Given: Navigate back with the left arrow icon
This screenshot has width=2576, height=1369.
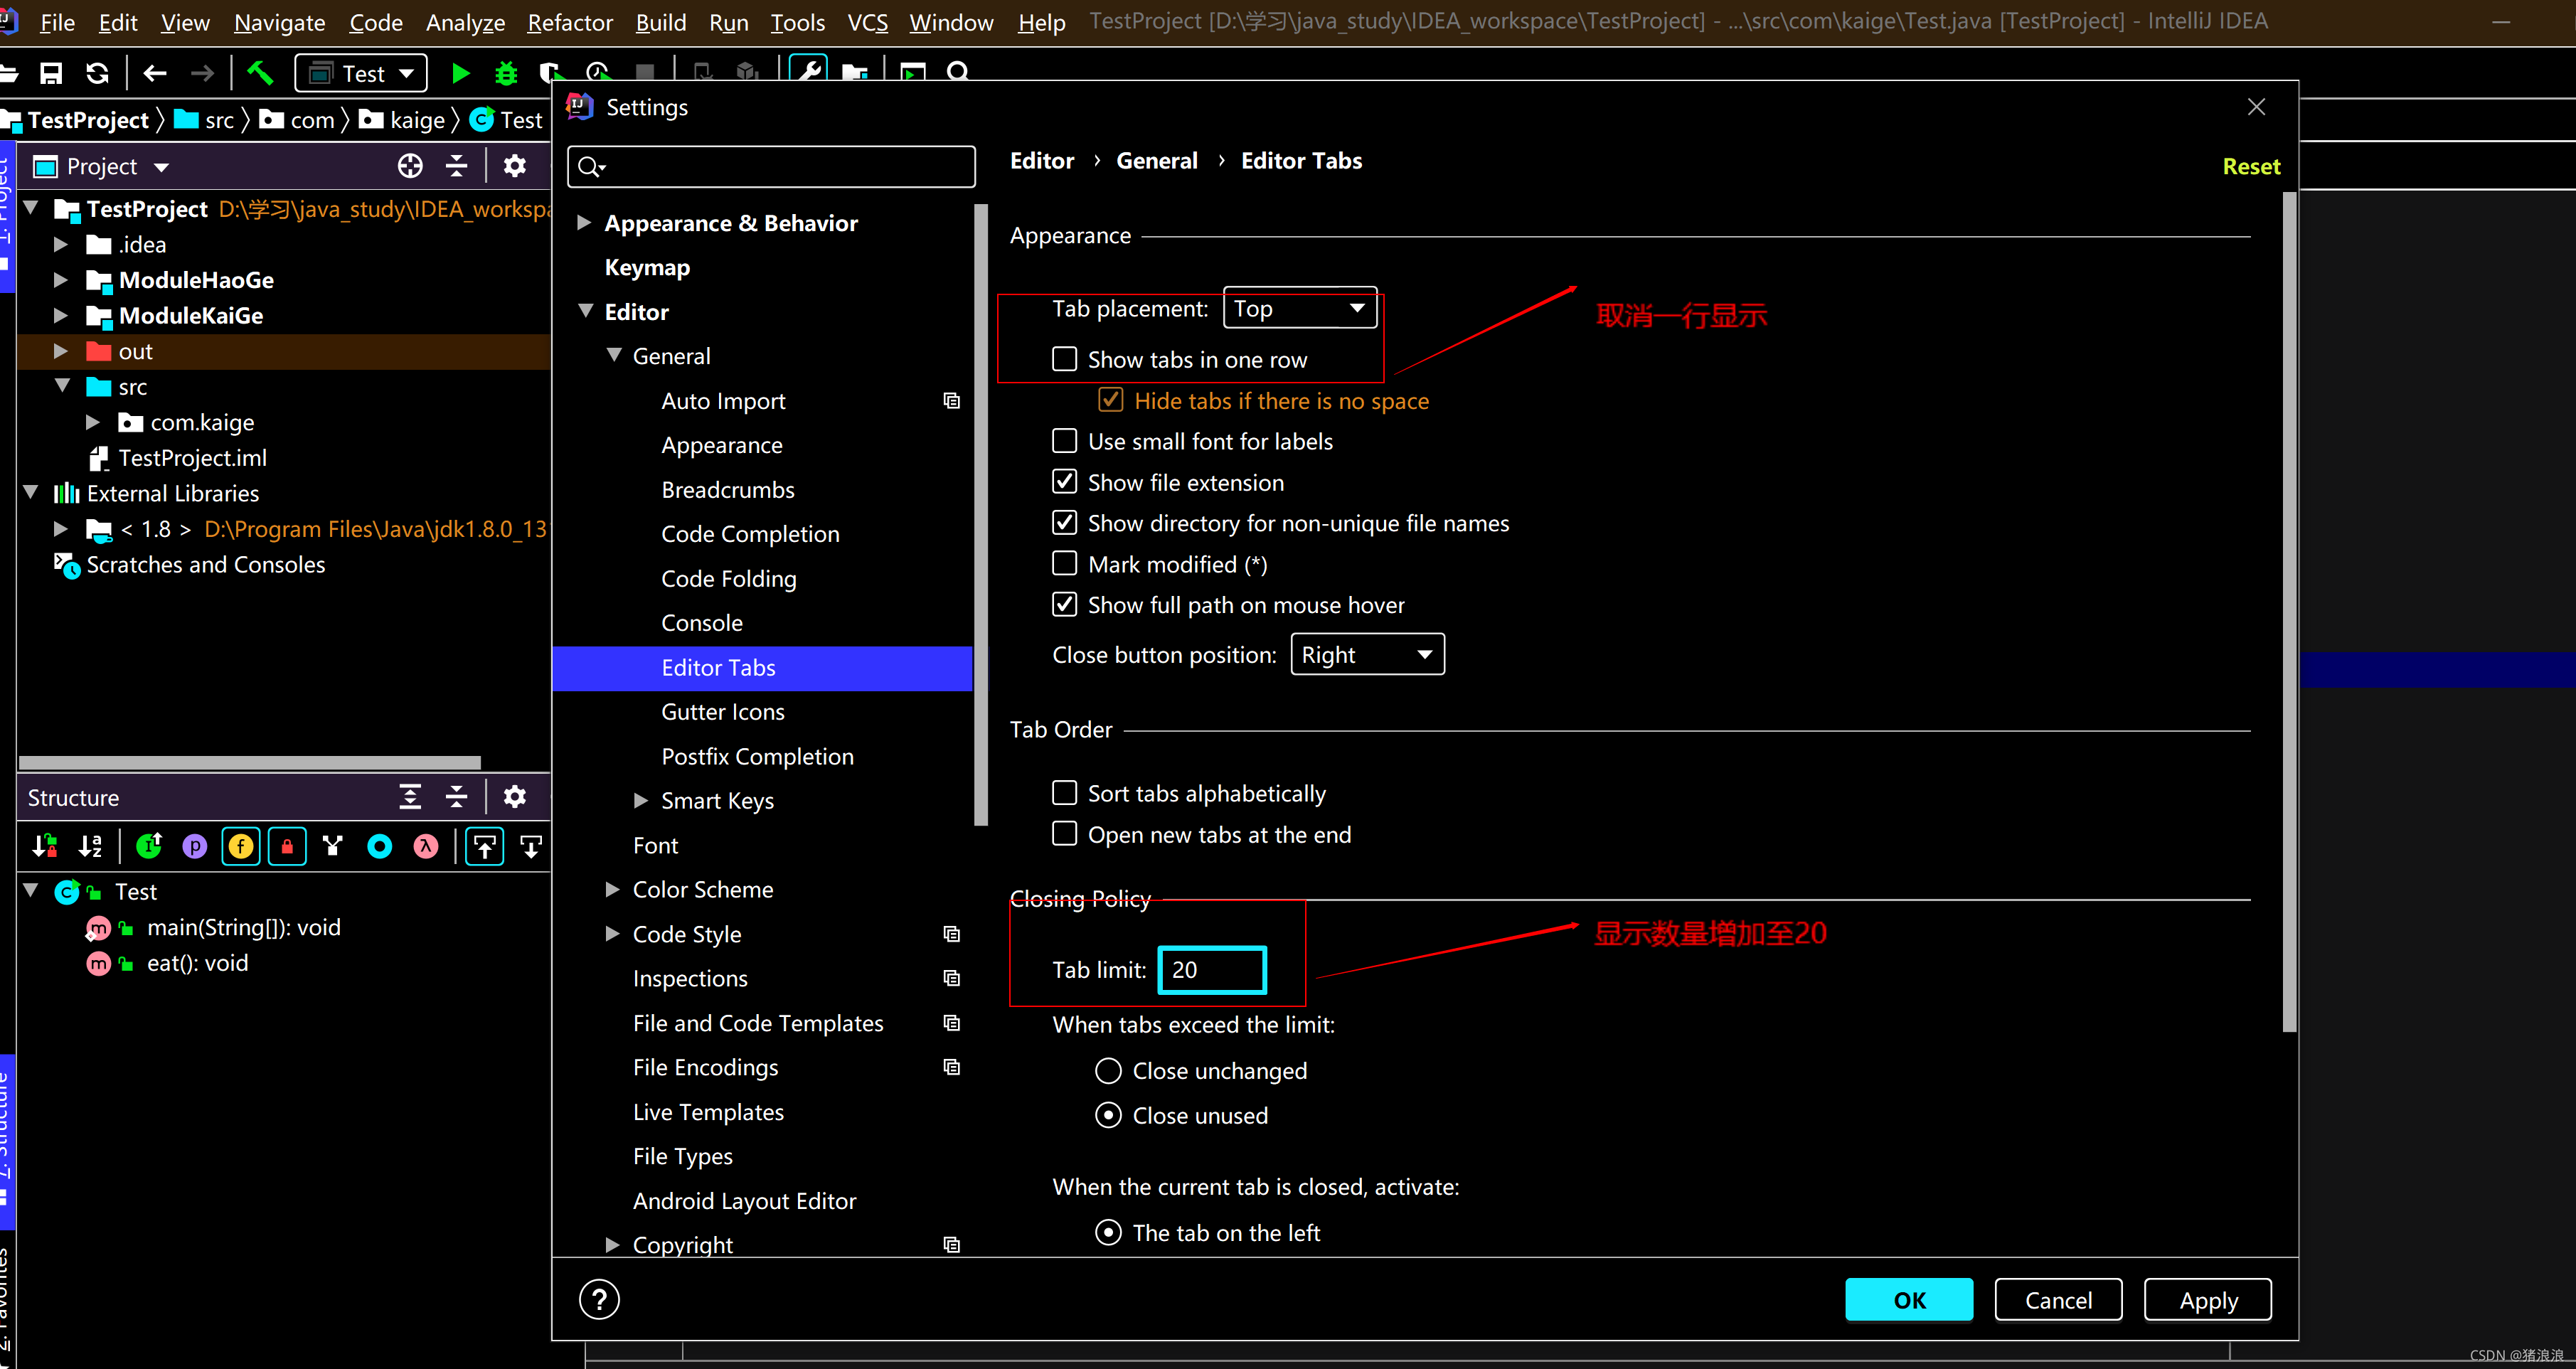Looking at the screenshot, I should point(154,73).
